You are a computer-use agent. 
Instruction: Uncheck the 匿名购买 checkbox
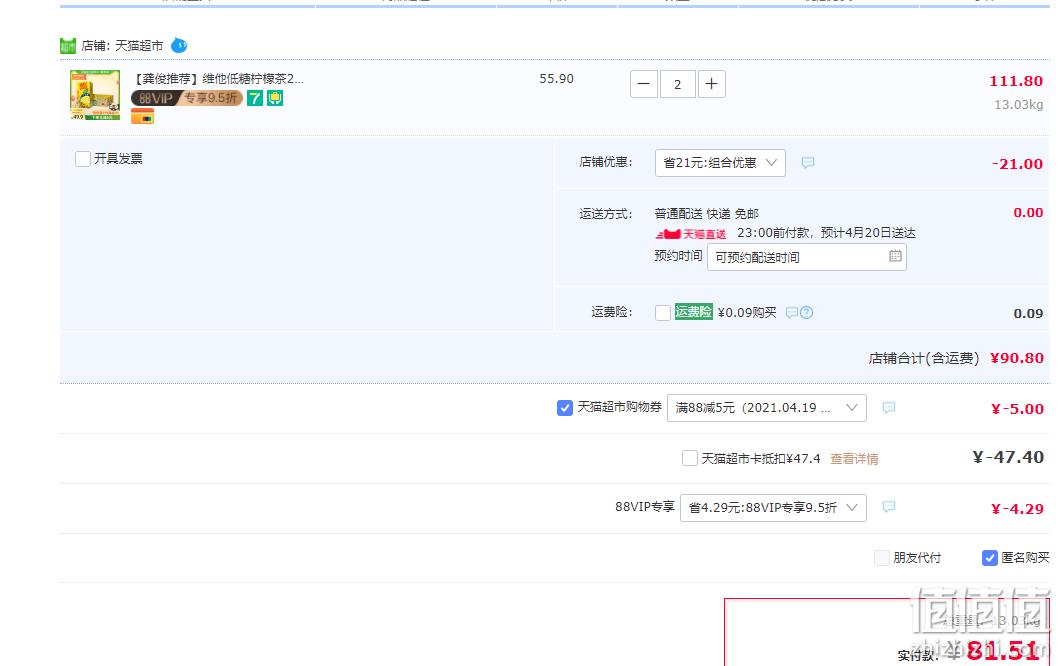point(990,558)
